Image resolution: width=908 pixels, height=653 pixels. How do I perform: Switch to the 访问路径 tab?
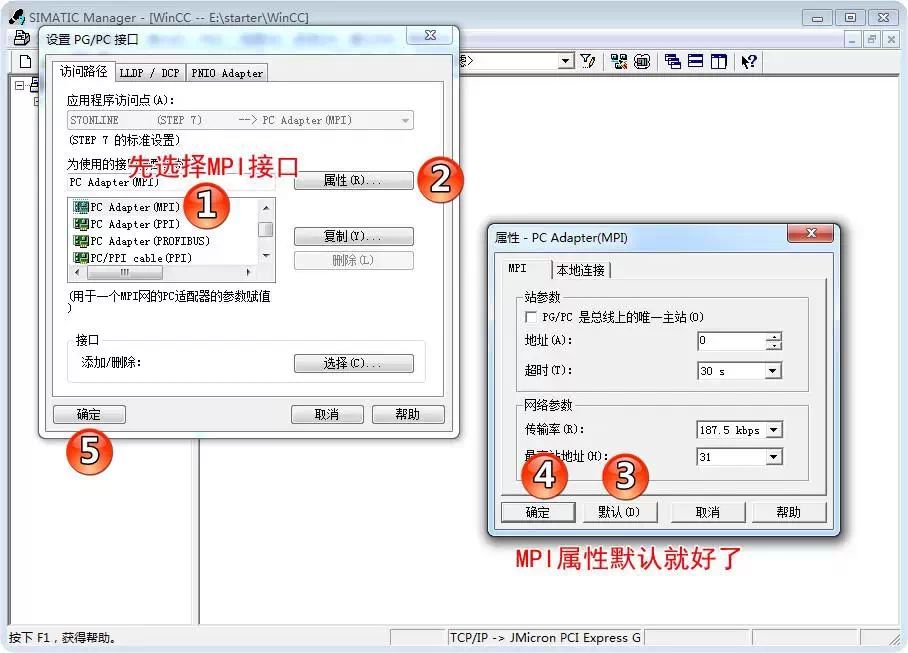click(x=83, y=71)
